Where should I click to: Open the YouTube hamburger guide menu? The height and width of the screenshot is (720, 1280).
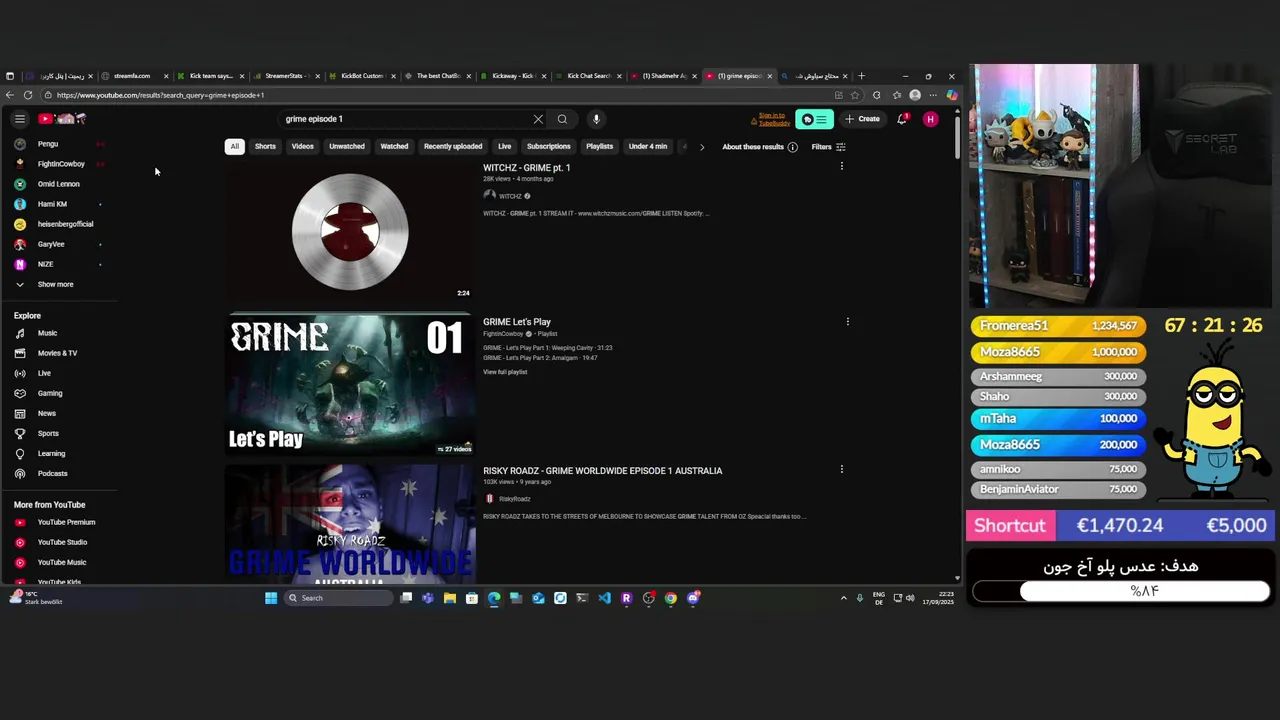click(19, 119)
